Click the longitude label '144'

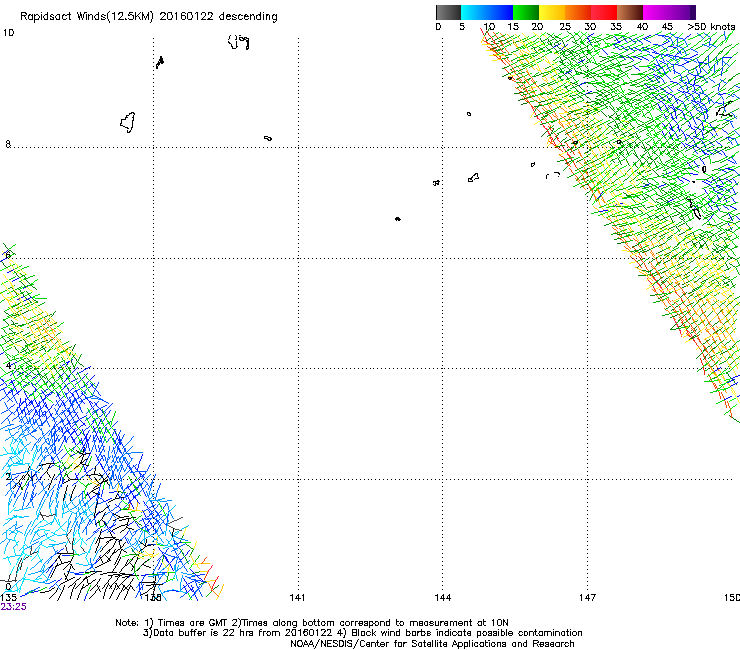click(x=443, y=598)
